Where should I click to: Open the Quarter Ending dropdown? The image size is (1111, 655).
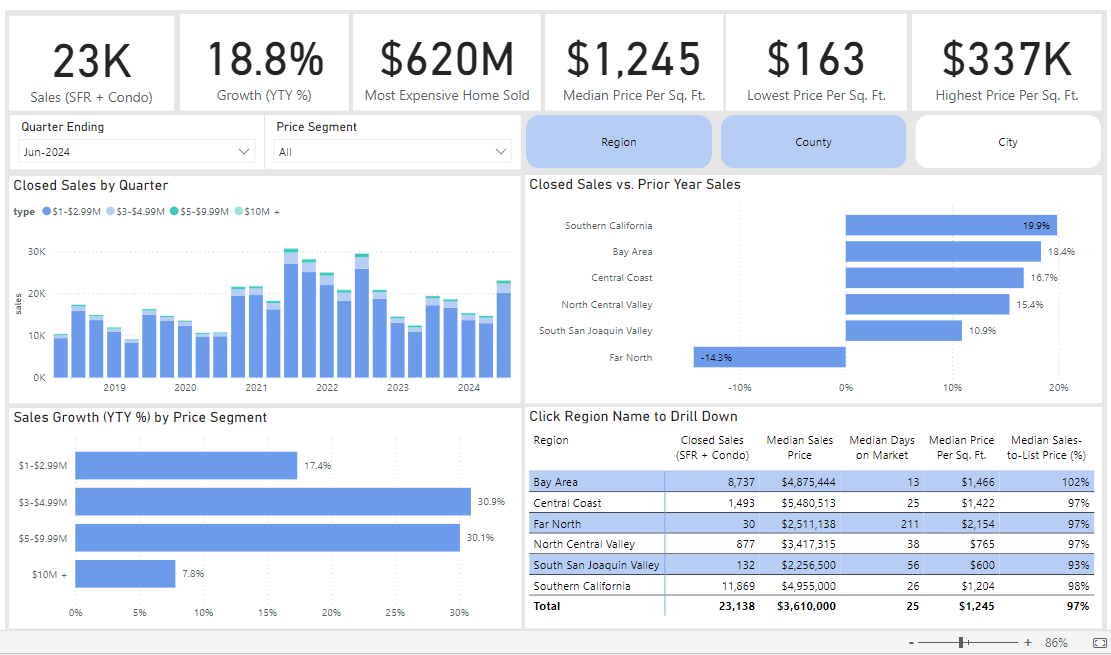pos(137,151)
